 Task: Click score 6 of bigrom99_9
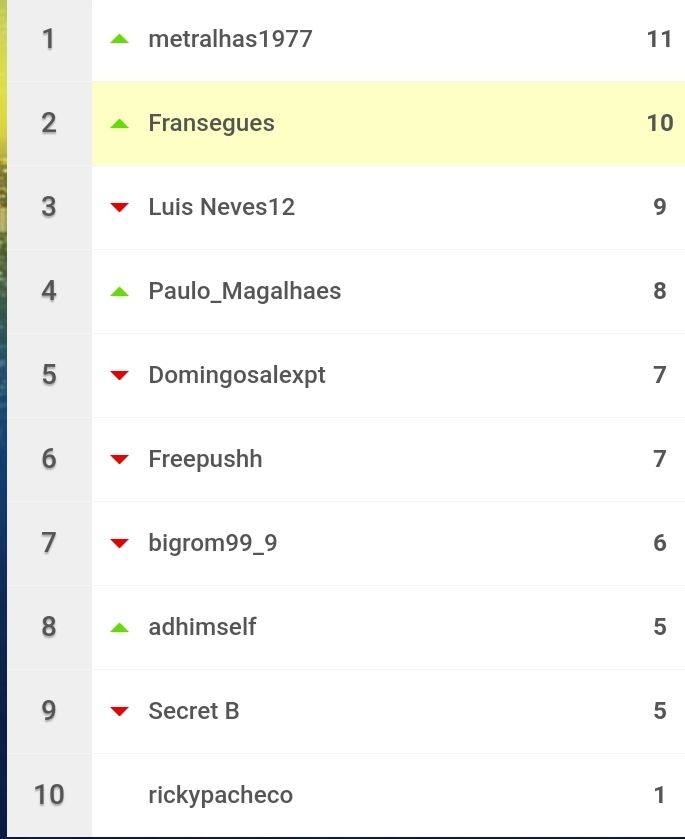coord(660,543)
